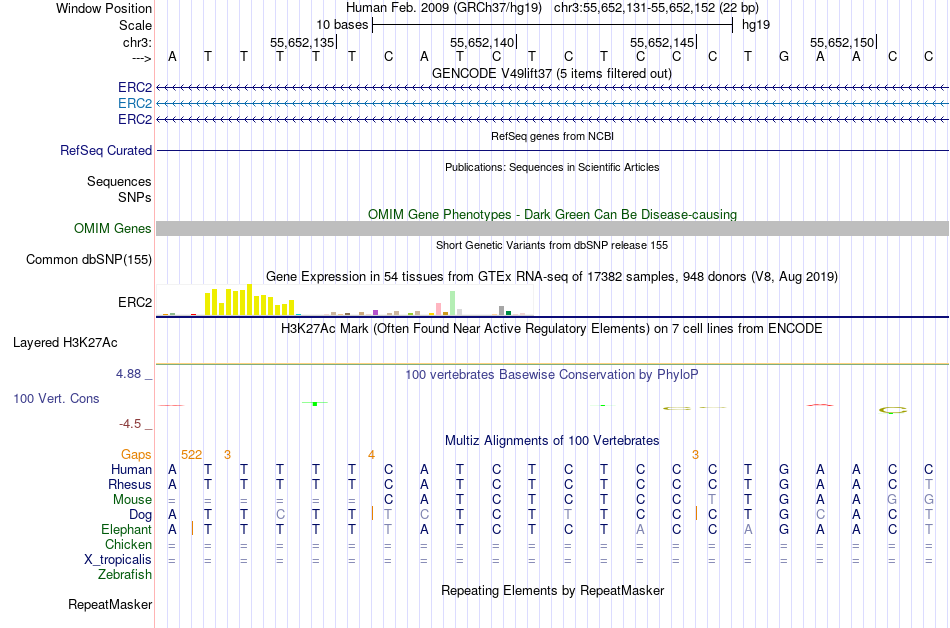Click the orange 4 gap count
The height and width of the screenshot is (628, 950).
371,455
